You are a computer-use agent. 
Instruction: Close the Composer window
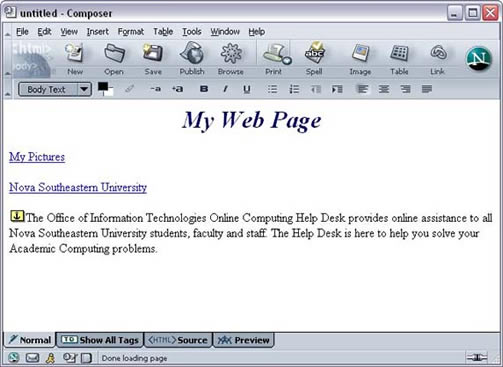click(490, 13)
